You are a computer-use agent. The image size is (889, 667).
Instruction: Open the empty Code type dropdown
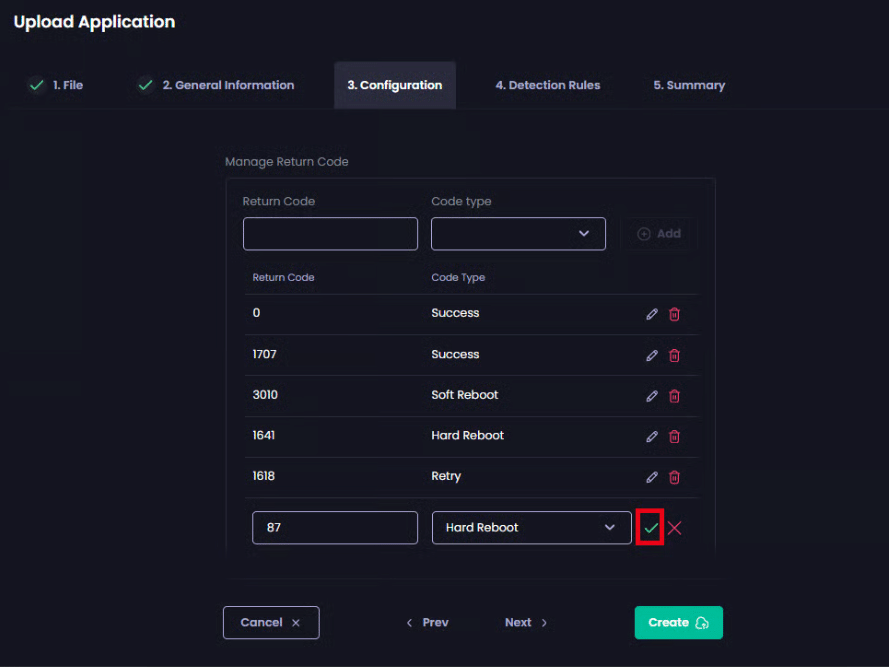click(x=518, y=234)
